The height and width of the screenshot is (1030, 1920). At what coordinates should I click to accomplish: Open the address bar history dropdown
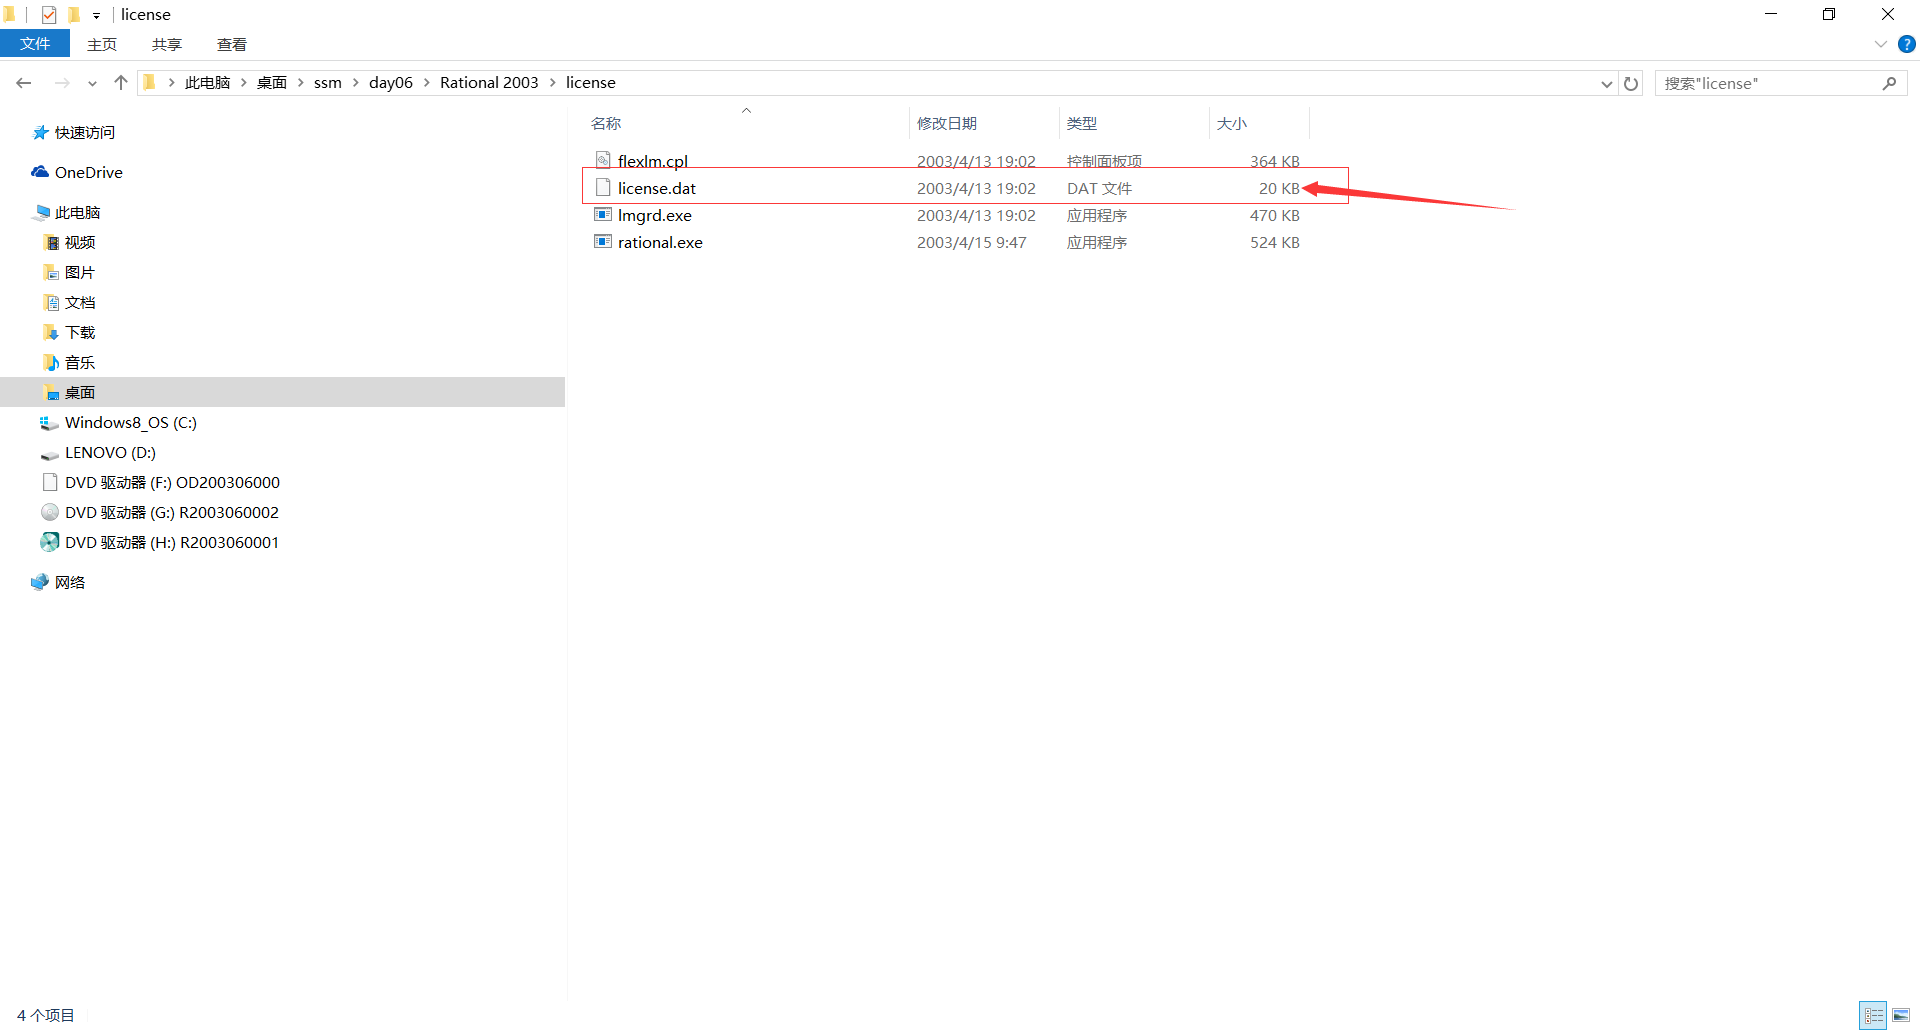[1606, 84]
